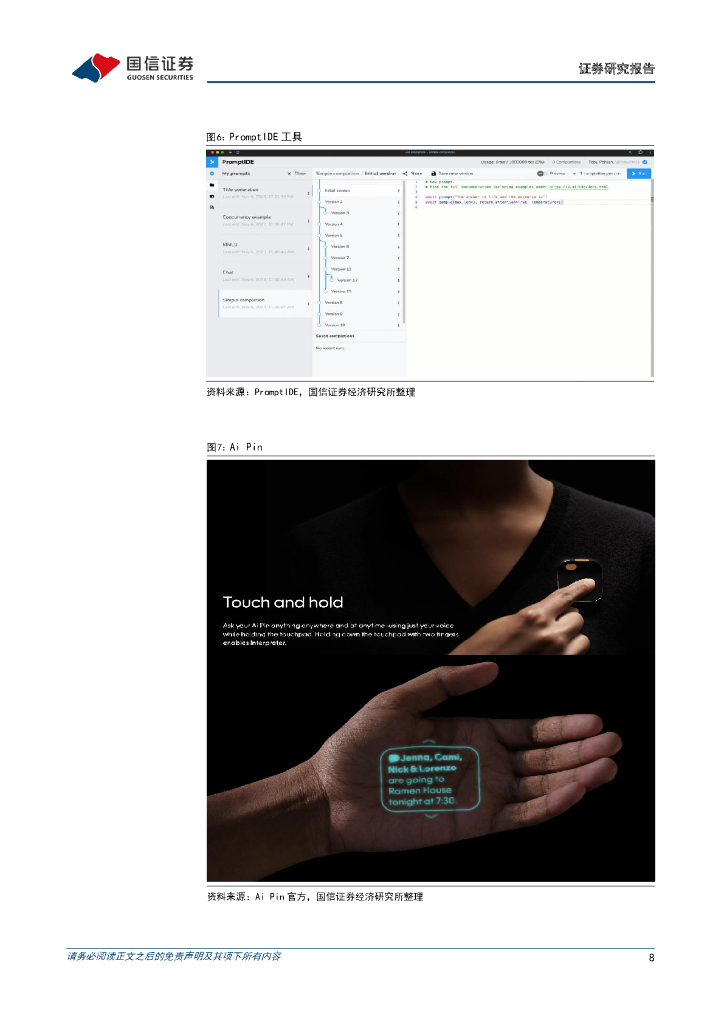Click the page number 8
This screenshot has width=724, height=1024.
pyautogui.click(x=652, y=957)
